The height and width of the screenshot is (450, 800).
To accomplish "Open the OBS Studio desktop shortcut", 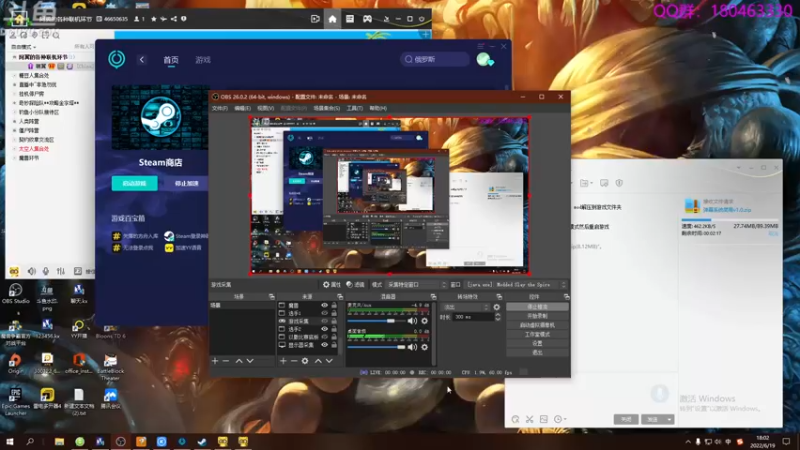I will pyautogui.click(x=15, y=293).
